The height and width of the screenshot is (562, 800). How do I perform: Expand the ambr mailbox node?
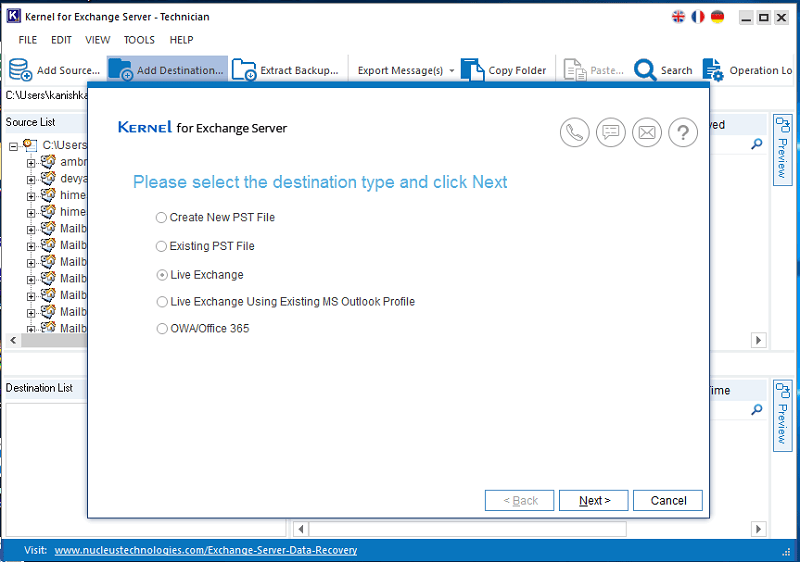pyautogui.click(x=31, y=164)
